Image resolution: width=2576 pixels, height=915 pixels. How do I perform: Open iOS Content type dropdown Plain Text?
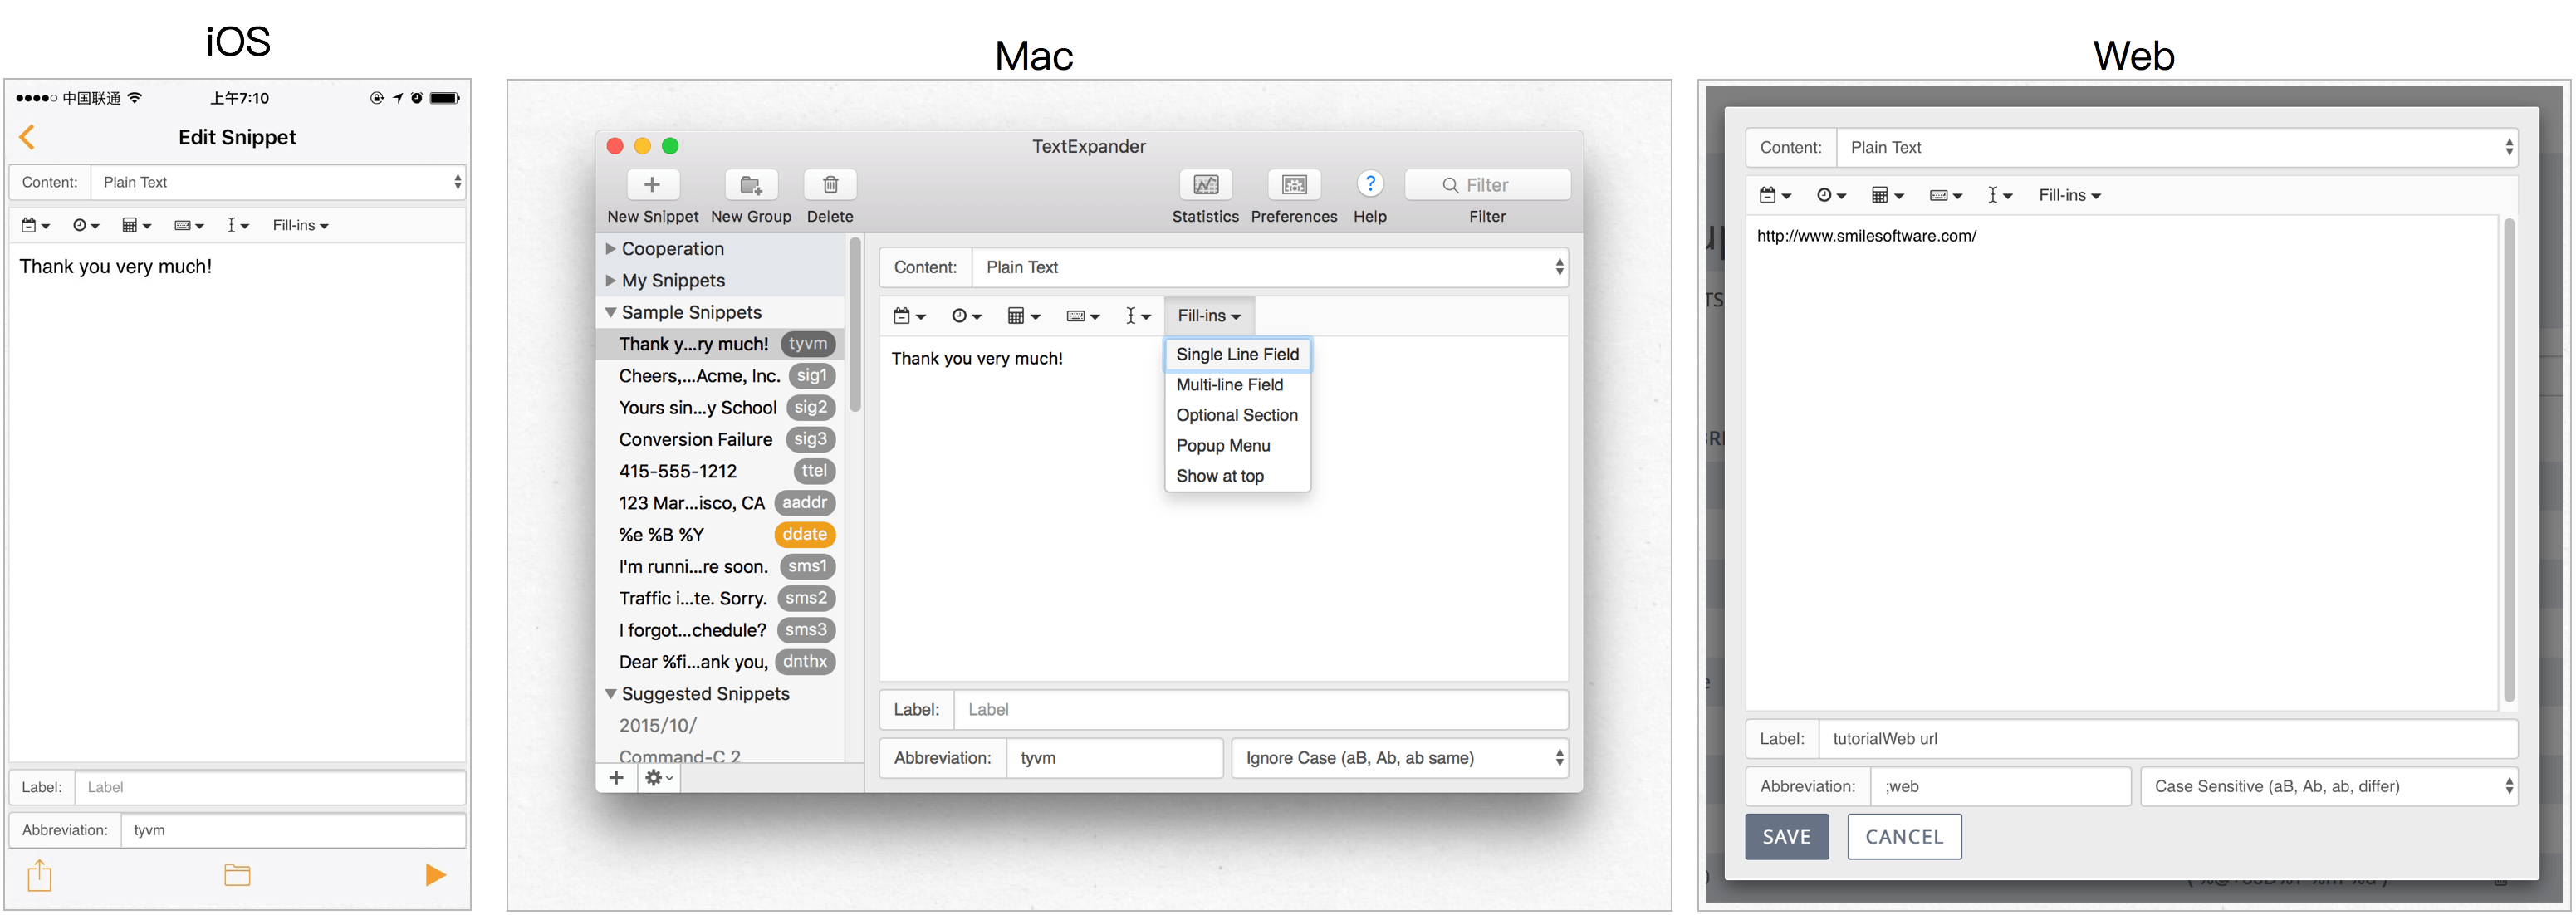278,182
